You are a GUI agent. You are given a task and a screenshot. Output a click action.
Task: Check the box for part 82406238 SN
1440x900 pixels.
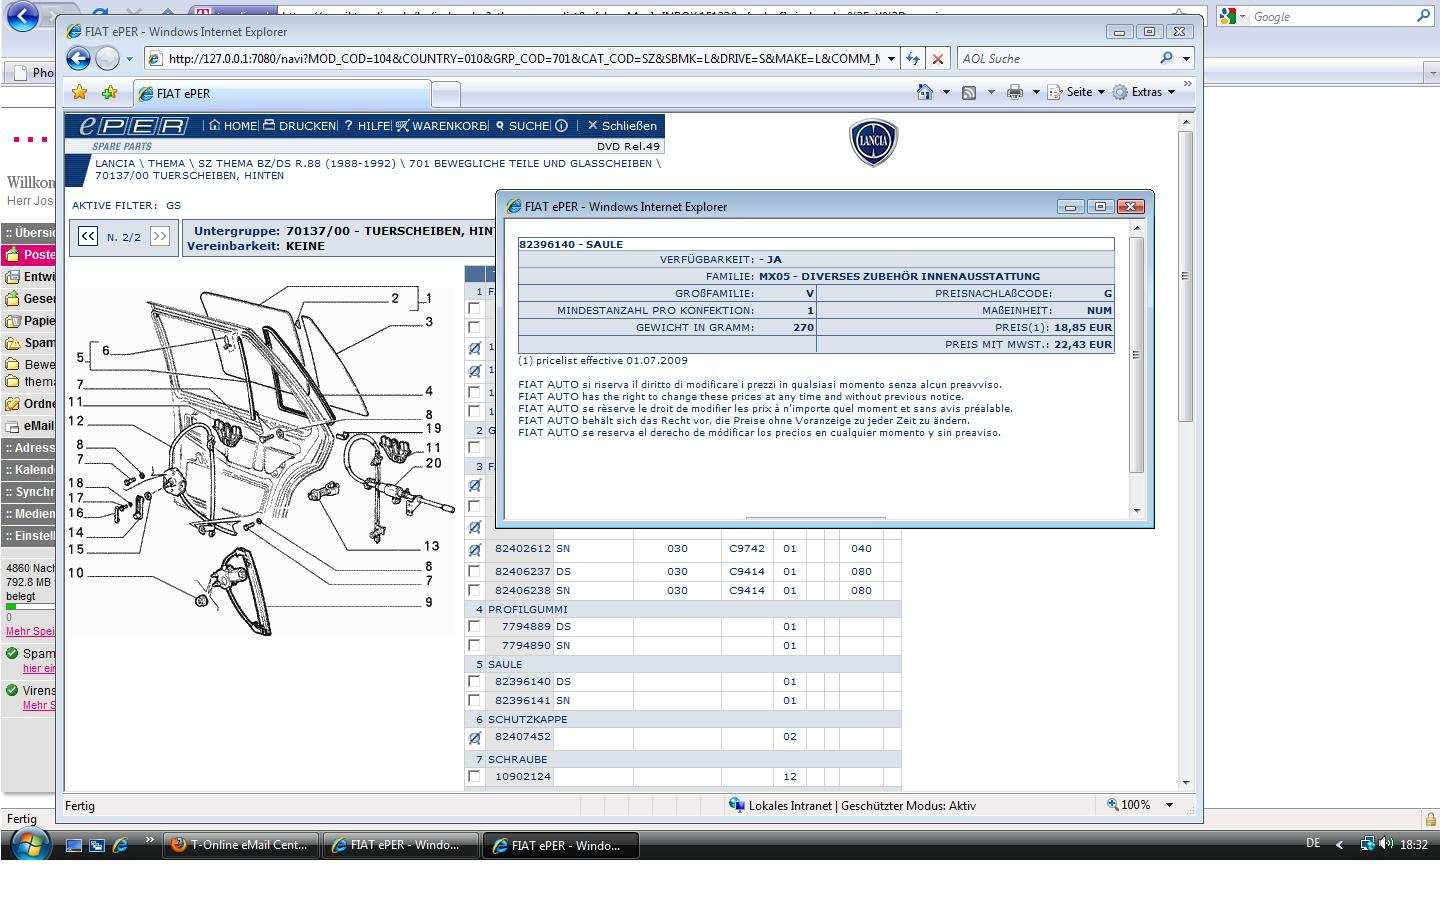474,590
